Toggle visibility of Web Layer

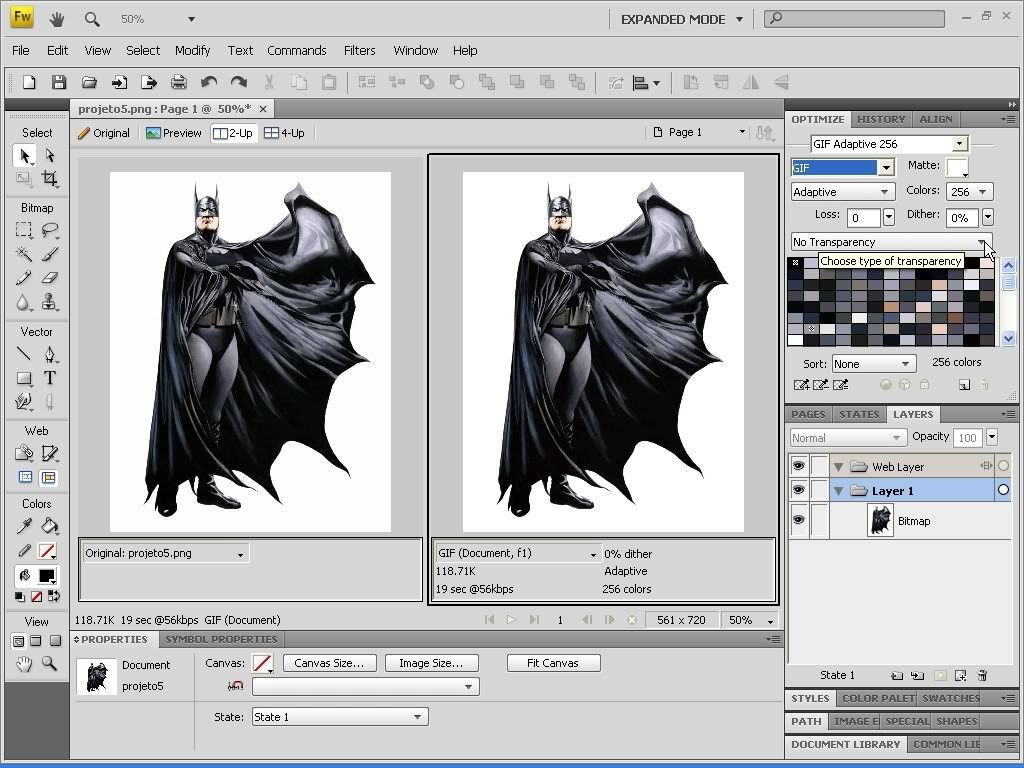click(x=798, y=466)
